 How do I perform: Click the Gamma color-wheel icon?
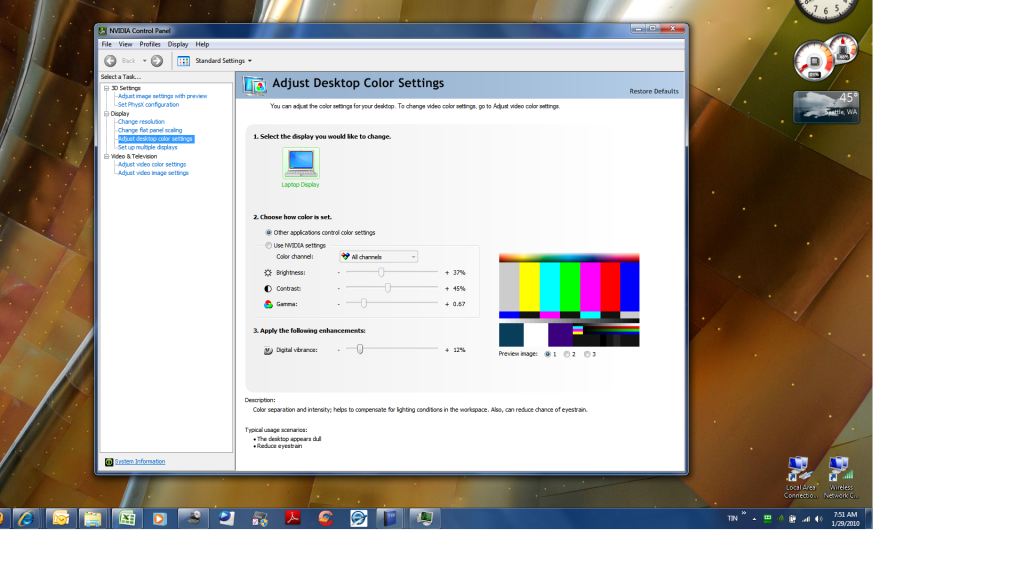(x=268, y=304)
